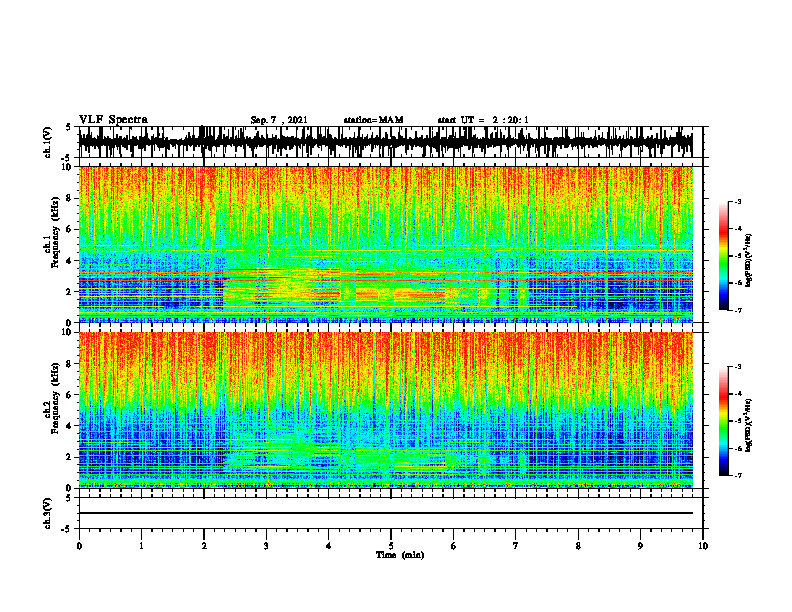
Task: Click the ch.1 frequency tick label "8"
Action: click(69, 198)
